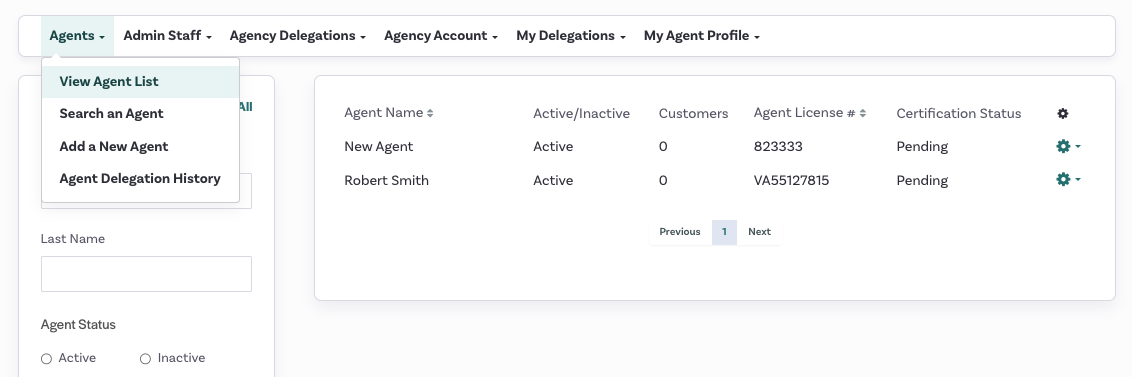Select page 1 in pagination
The height and width of the screenshot is (377, 1132).
tap(724, 233)
